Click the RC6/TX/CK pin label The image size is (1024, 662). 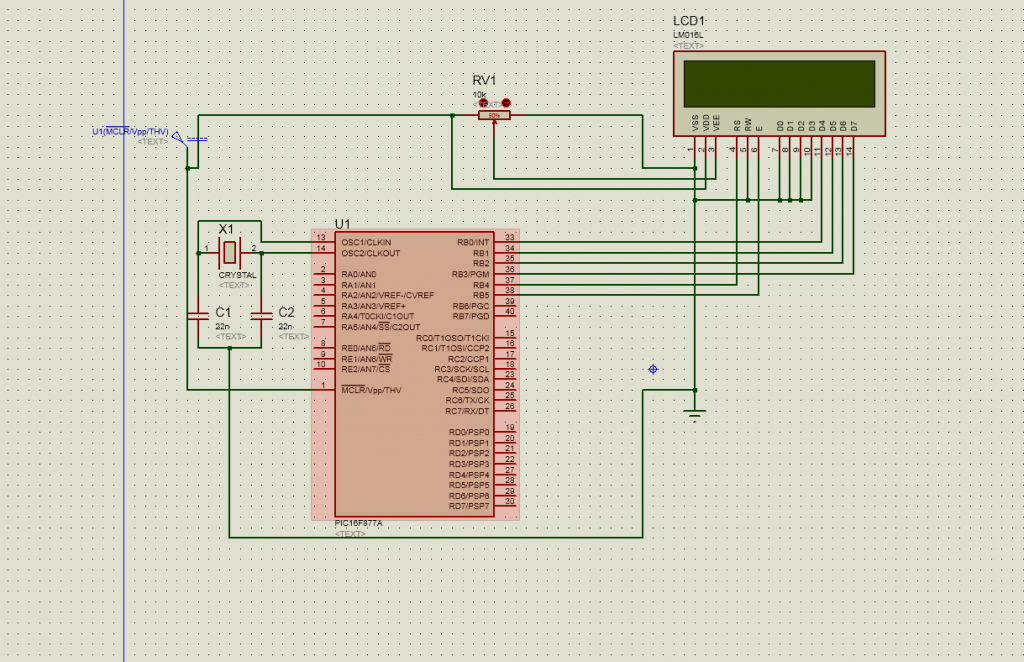tap(468, 400)
